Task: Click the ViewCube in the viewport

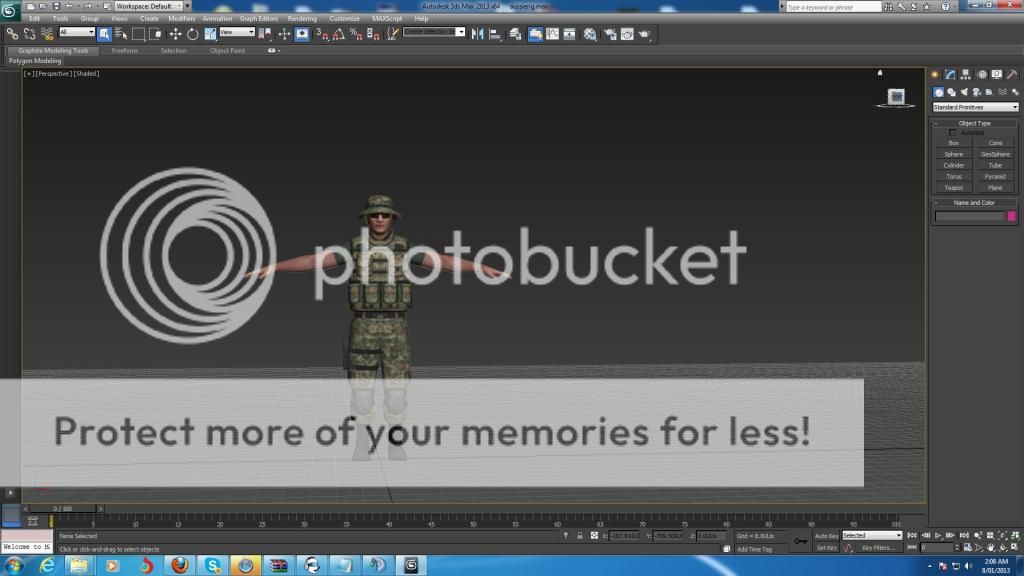Action: click(896, 97)
